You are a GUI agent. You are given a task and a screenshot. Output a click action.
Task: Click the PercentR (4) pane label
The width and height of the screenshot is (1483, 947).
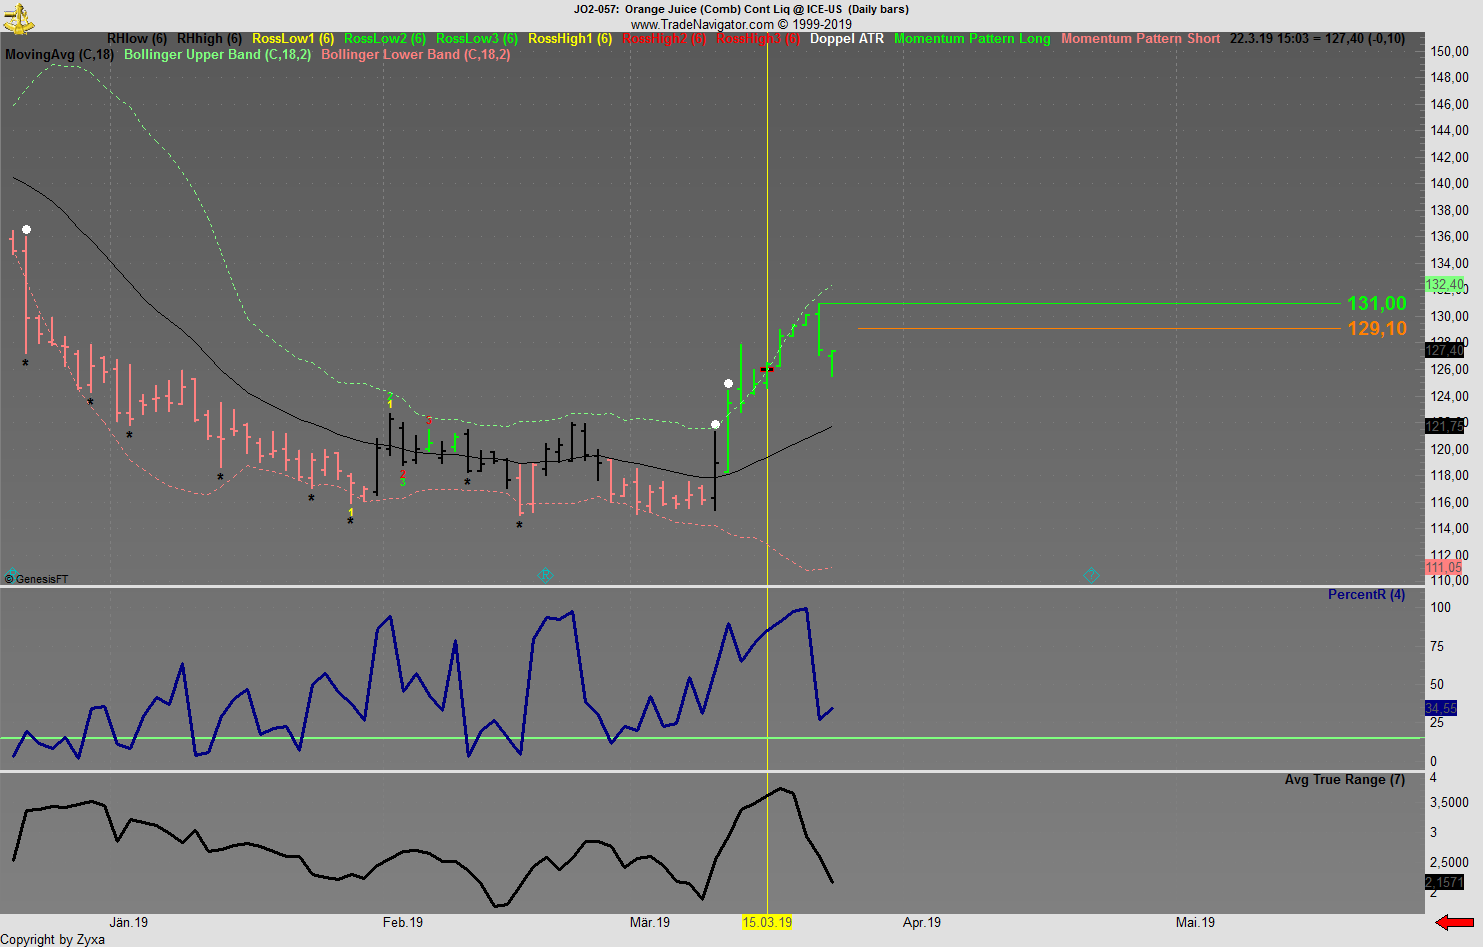point(1366,595)
